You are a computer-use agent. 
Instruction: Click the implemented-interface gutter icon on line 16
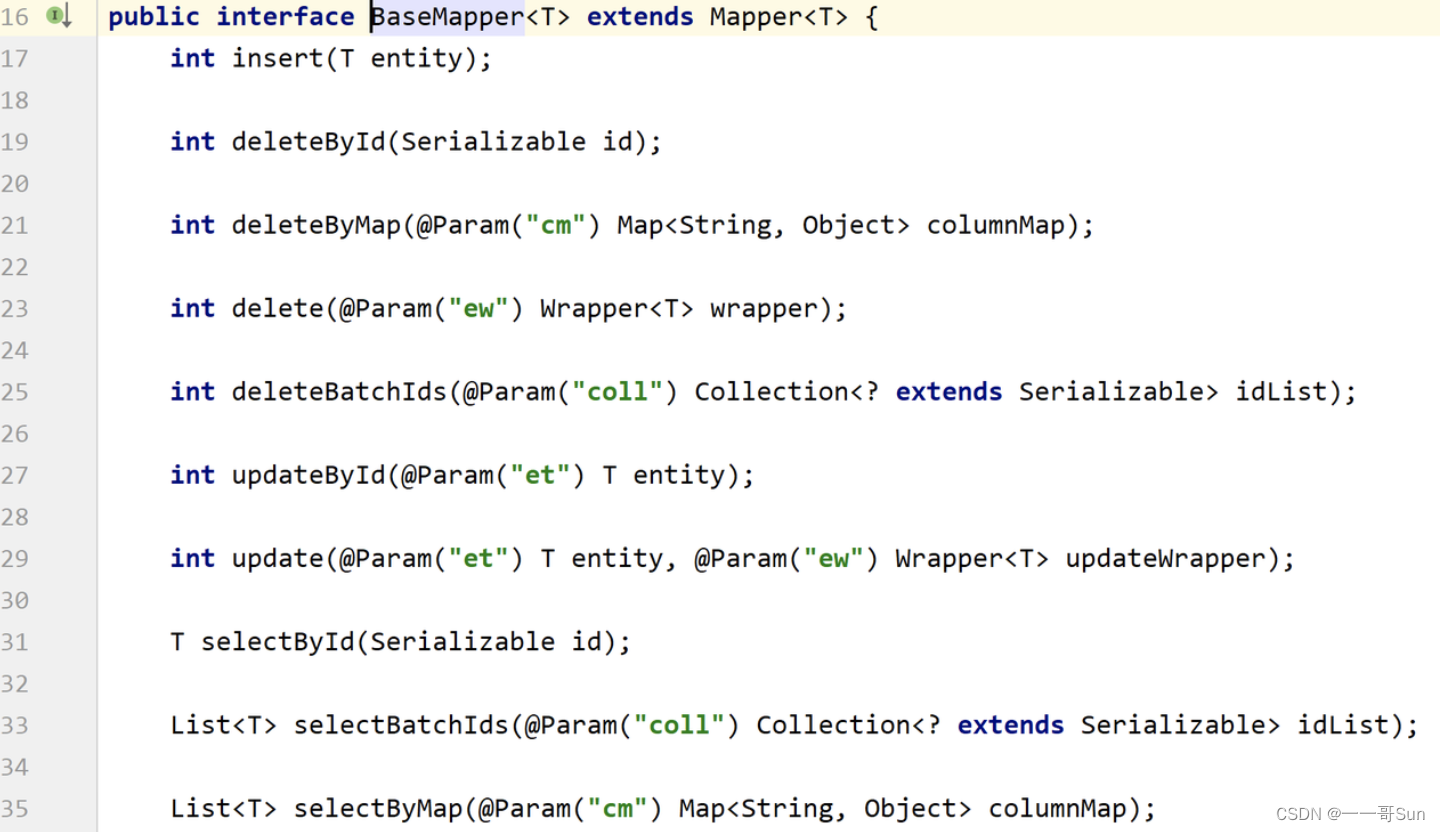tap(59, 16)
